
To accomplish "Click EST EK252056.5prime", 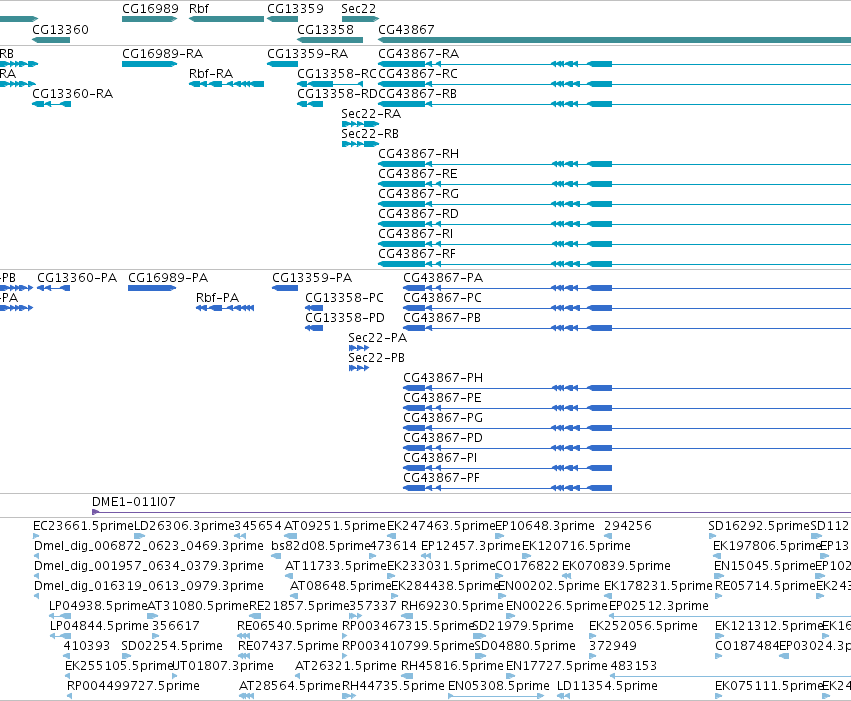I will (x=643, y=626).
